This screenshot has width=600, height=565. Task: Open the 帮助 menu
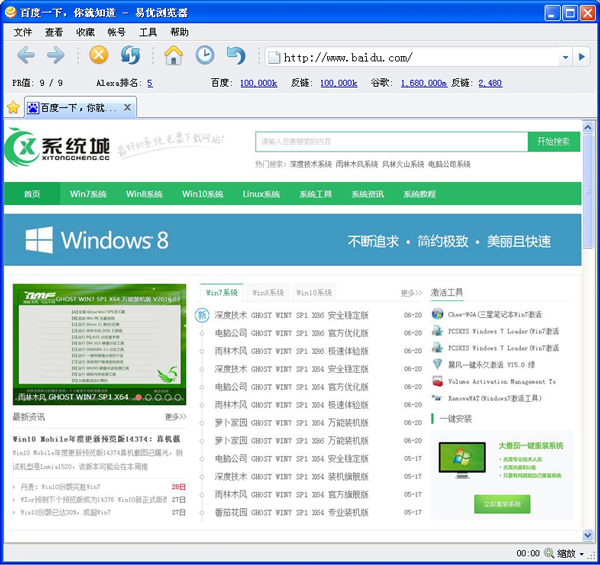click(179, 32)
